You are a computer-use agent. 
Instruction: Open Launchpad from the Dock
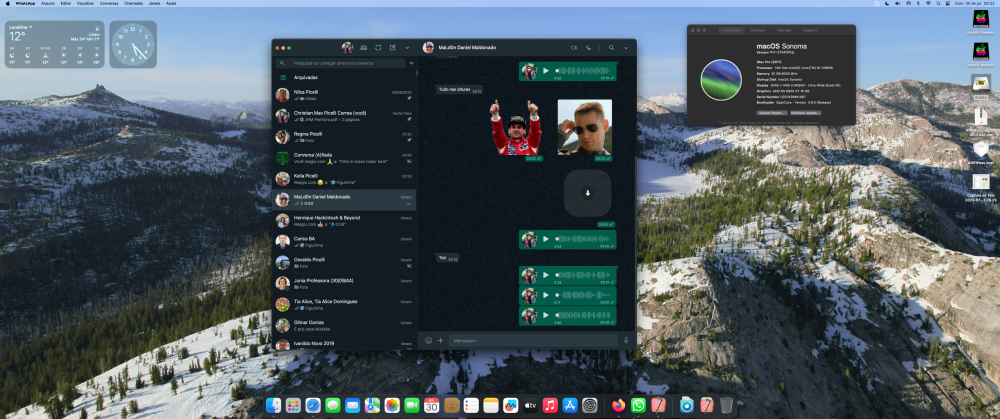(293, 405)
